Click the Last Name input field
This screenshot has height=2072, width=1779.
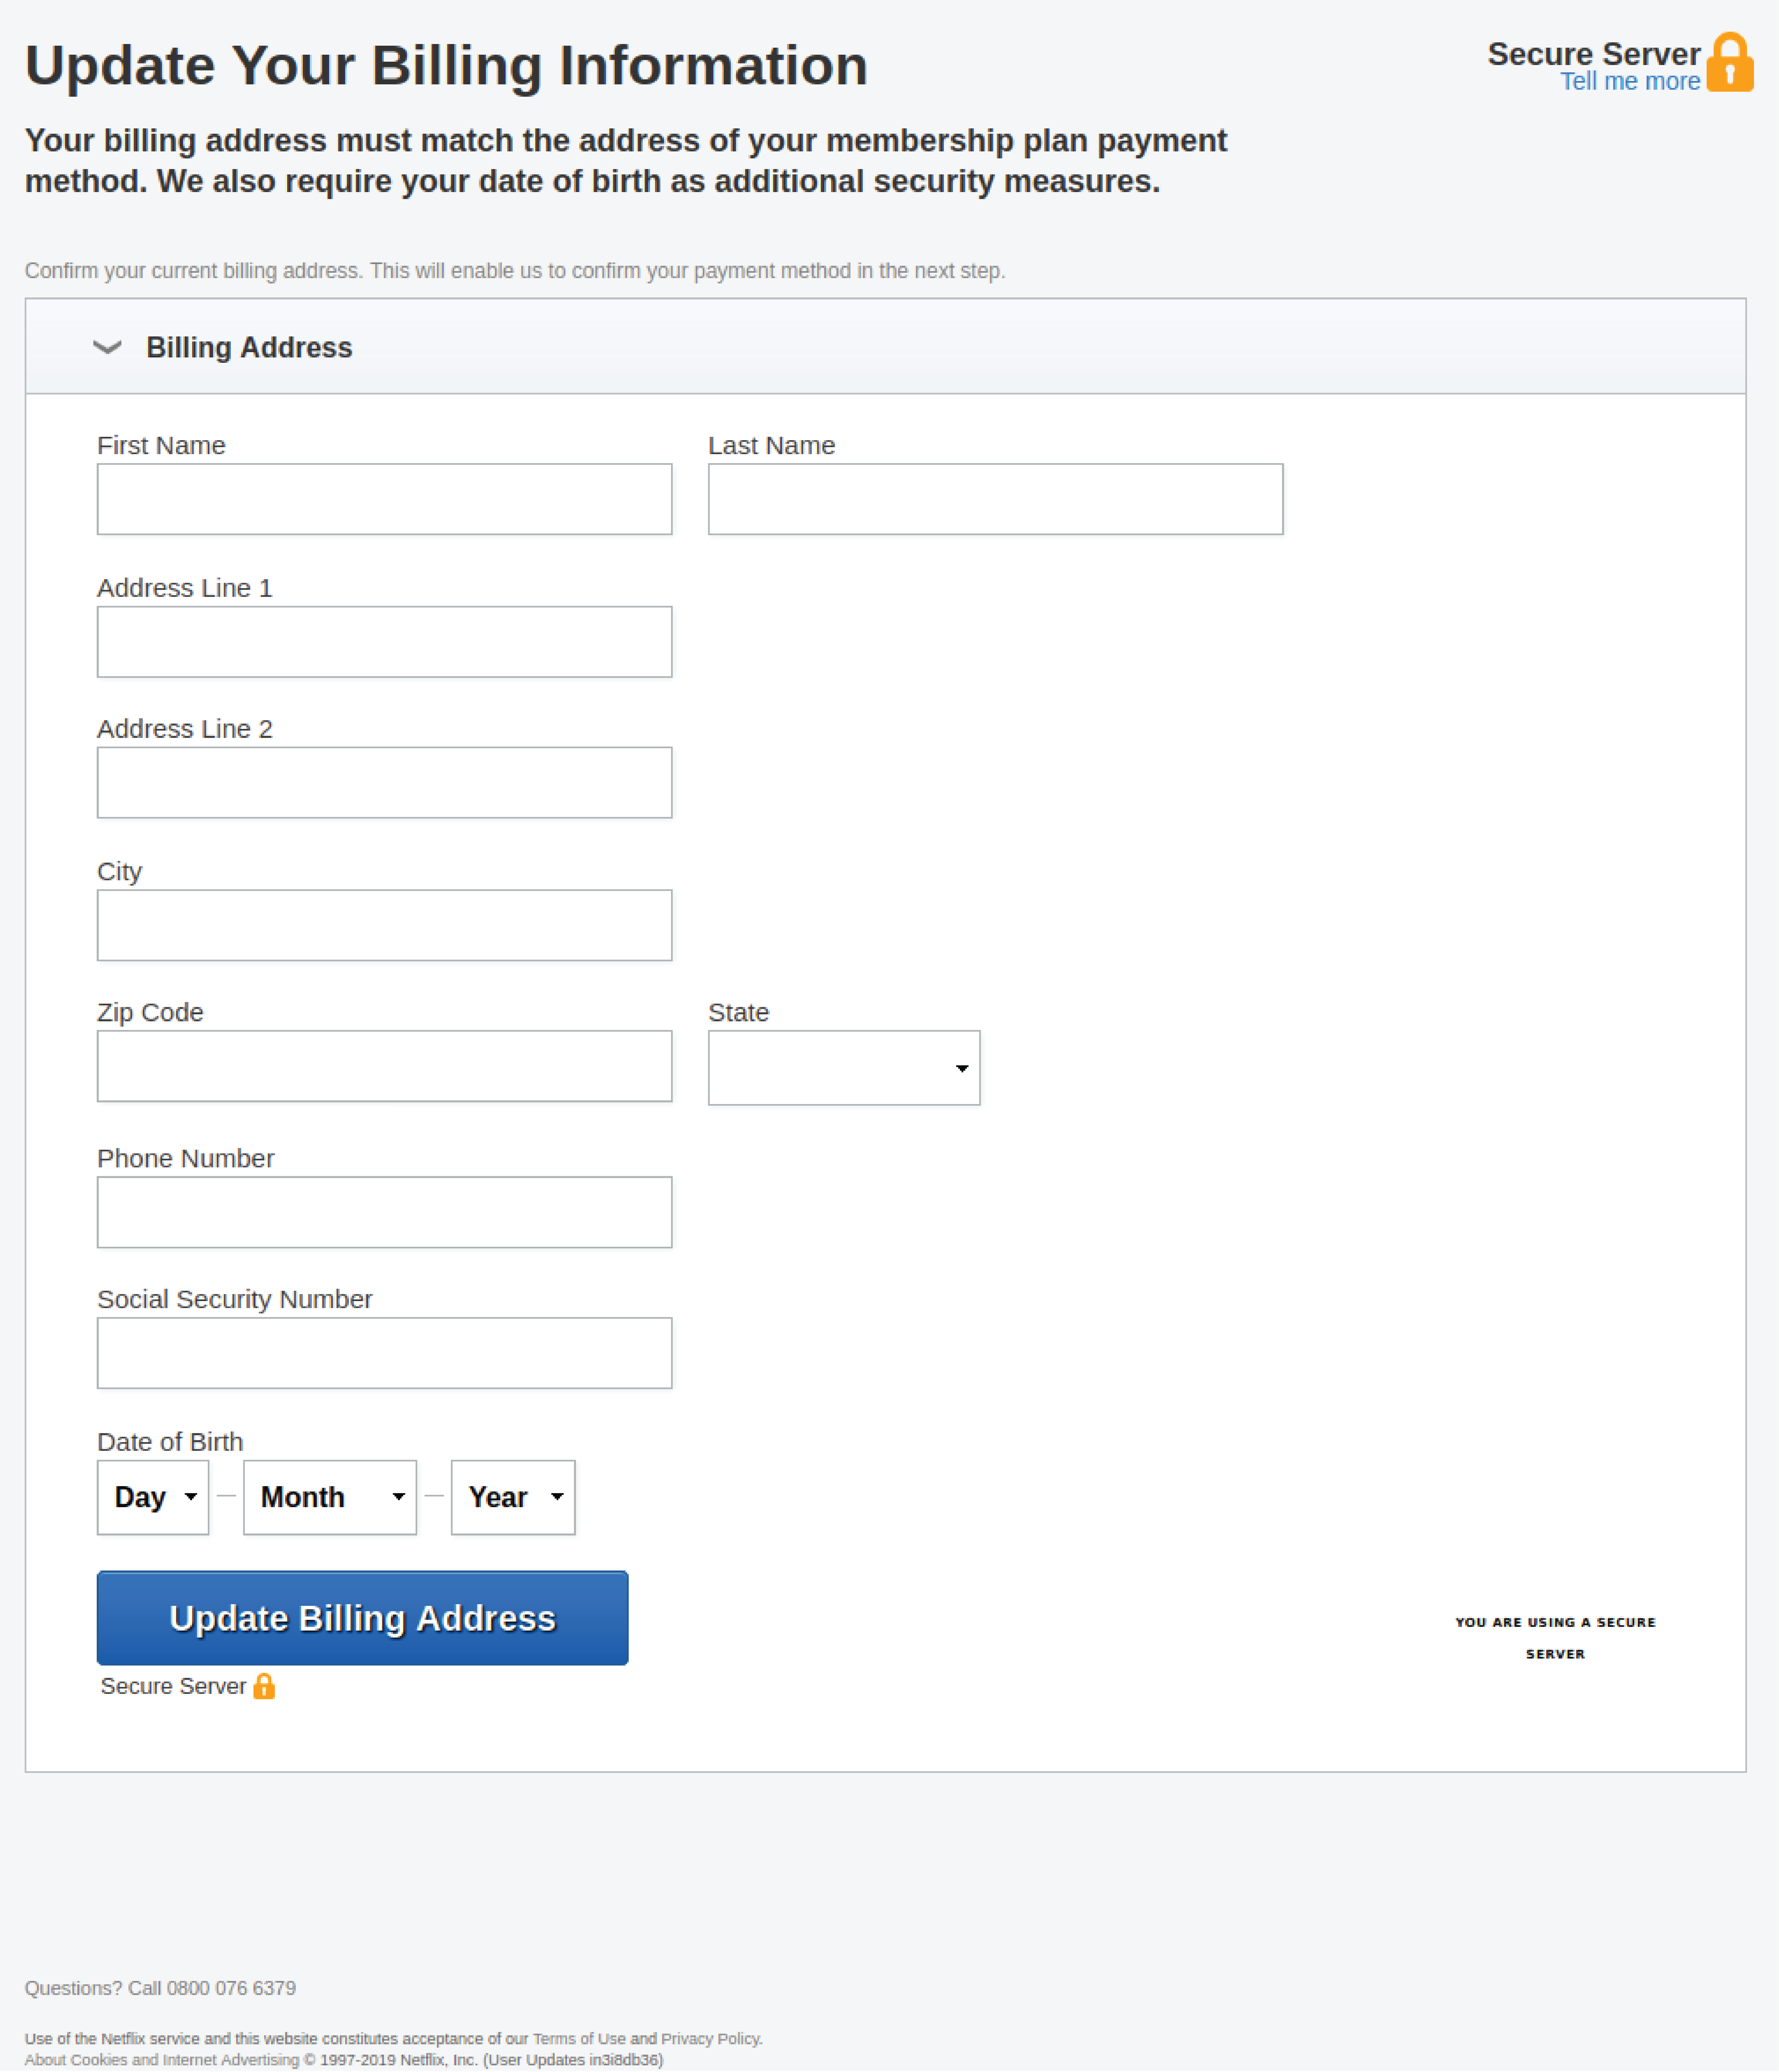[x=995, y=498]
